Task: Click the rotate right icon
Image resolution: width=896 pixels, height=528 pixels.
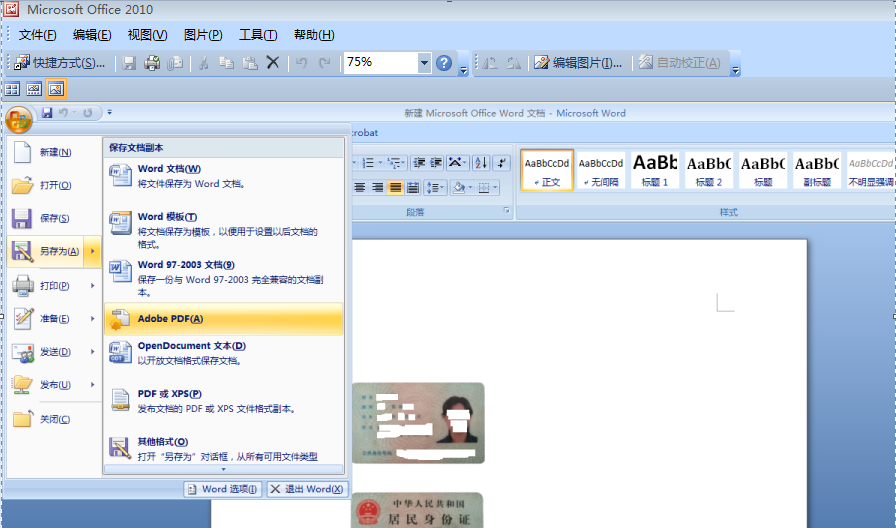Action: point(513,63)
